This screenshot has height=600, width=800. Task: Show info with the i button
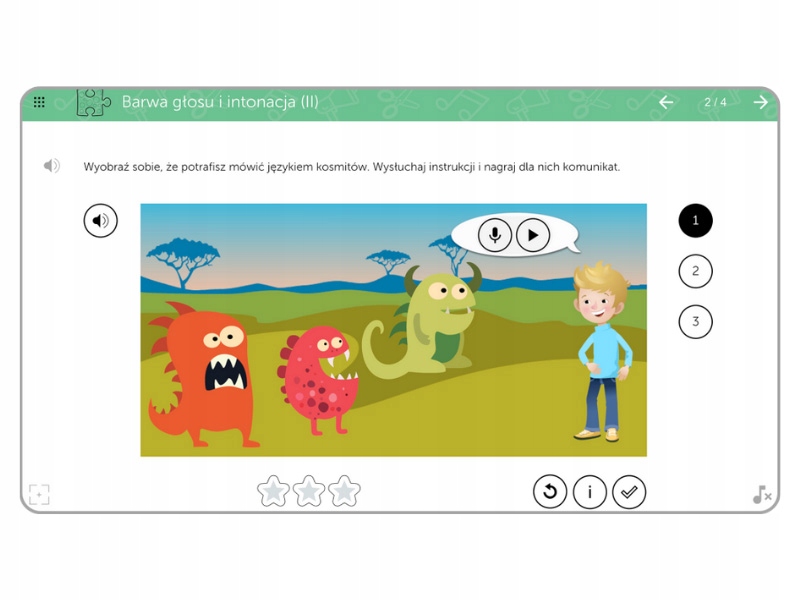pyautogui.click(x=589, y=492)
